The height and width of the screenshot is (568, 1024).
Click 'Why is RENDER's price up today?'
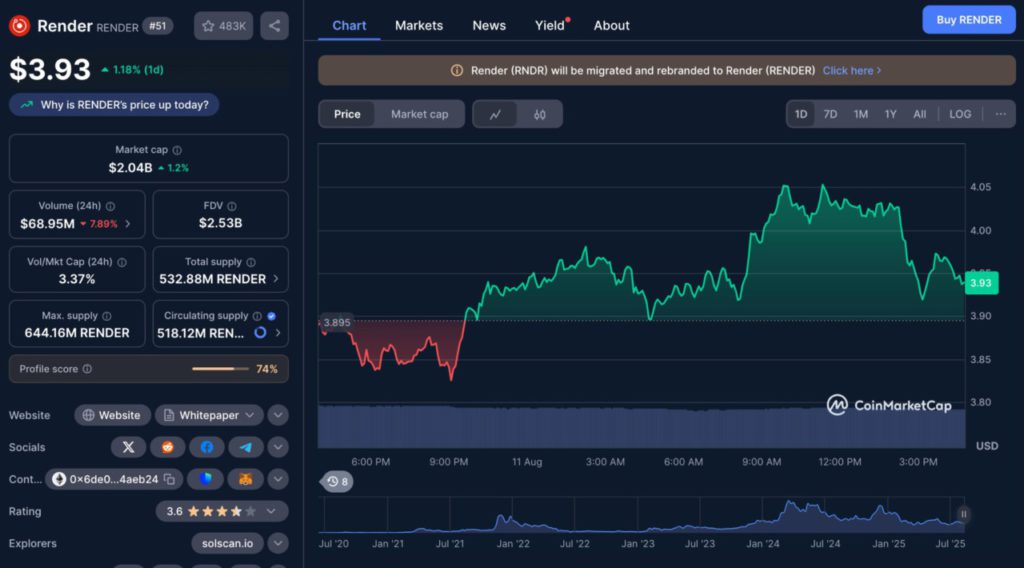(x=115, y=105)
